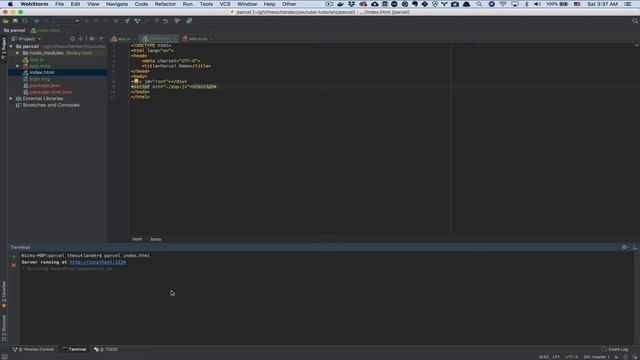This screenshot has width=640, height=360.
Task: Click the line separator LF status widget
Action: pos(556,357)
